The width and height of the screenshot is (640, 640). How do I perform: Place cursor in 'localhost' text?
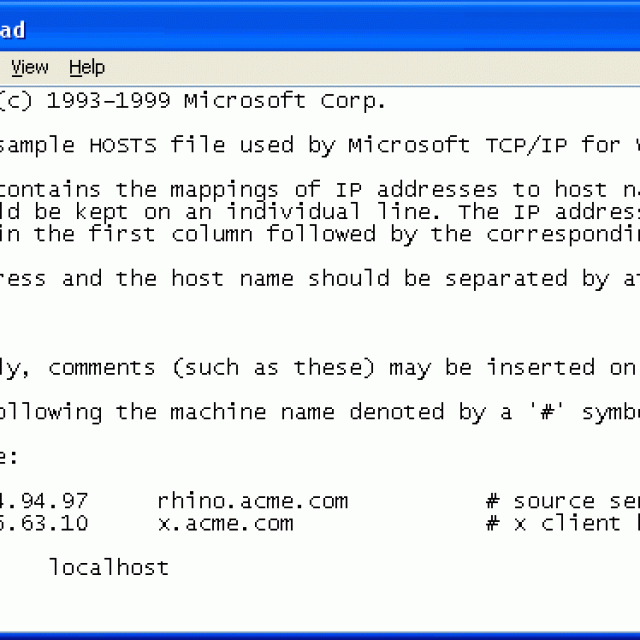(x=109, y=567)
